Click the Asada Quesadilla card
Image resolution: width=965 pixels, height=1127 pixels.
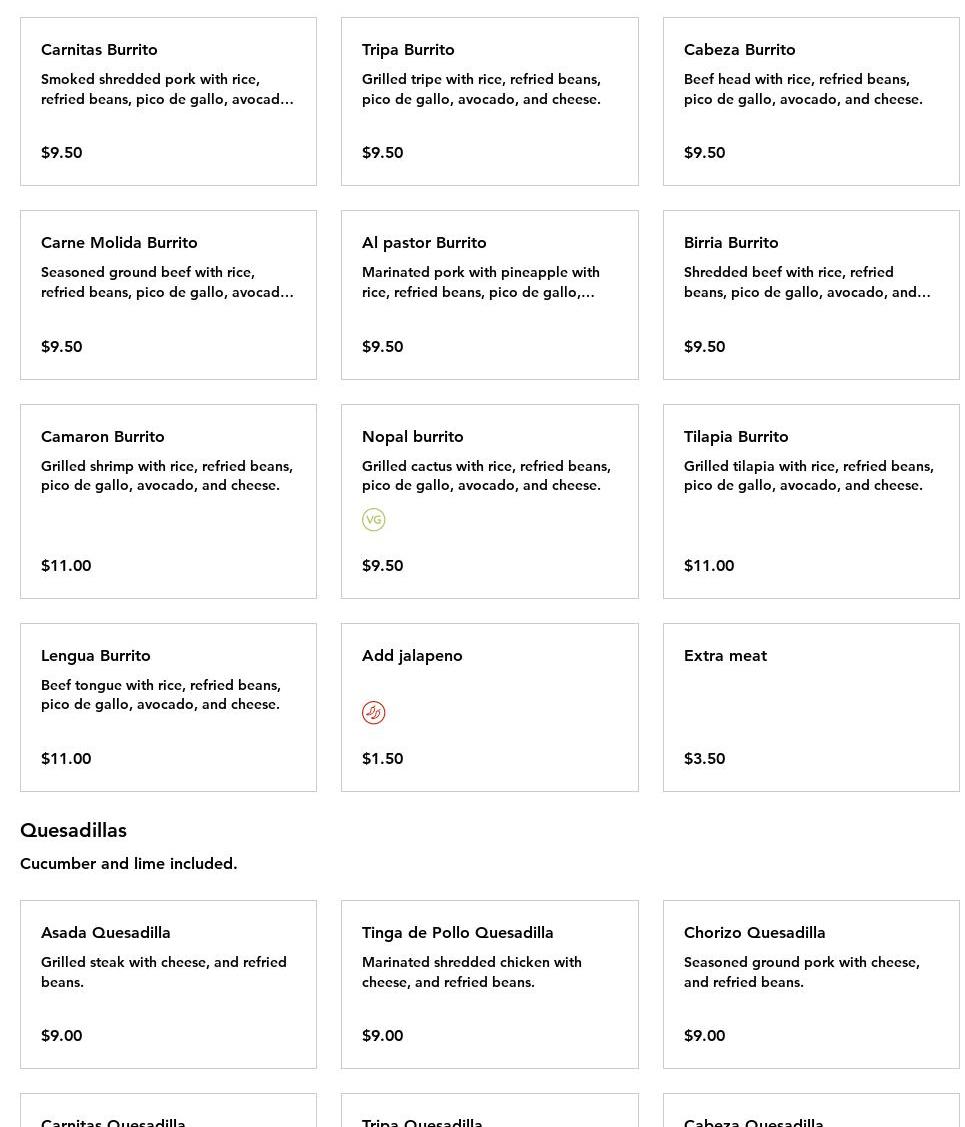coord(168,984)
